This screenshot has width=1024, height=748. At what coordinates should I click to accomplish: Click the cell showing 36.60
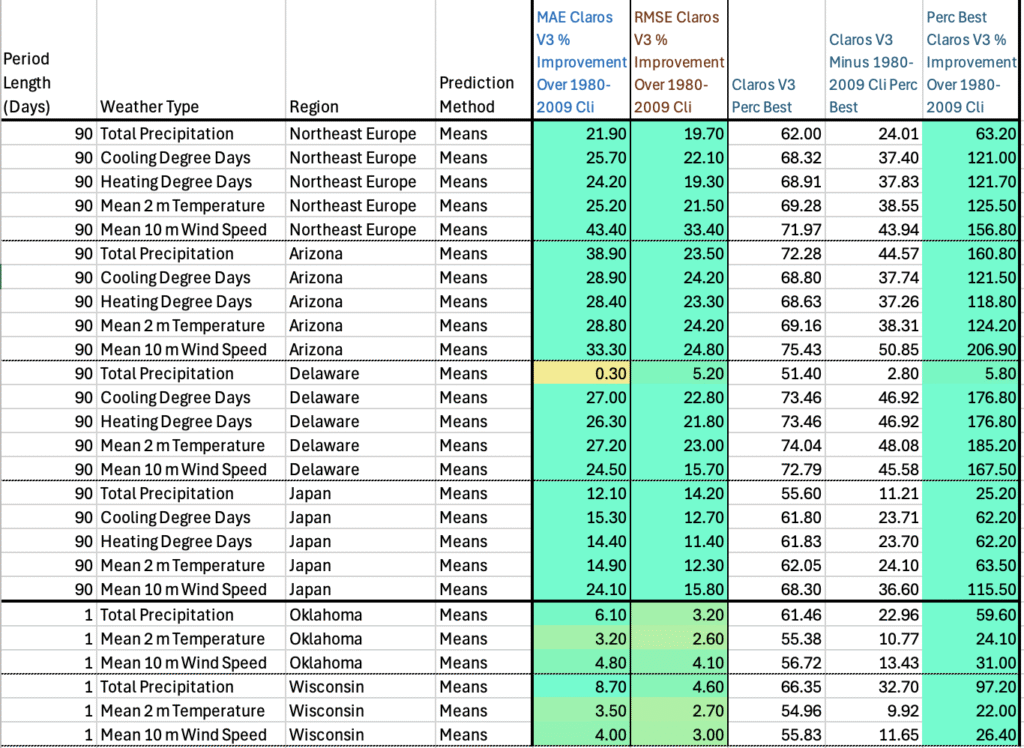coord(874,589)
